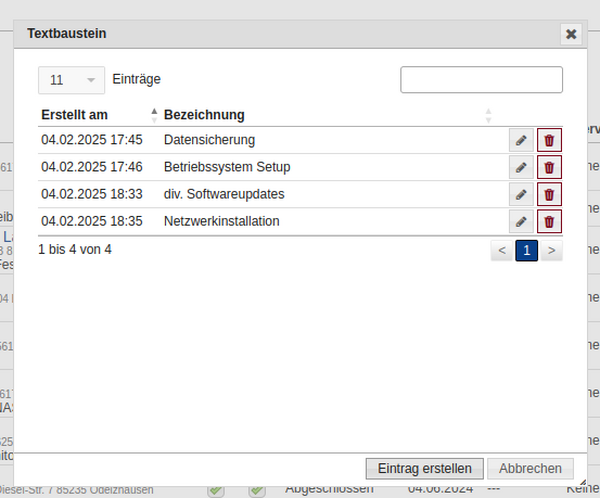600x498 pixels.
Task: Select the Datensicherung row text
Action: 209,140
